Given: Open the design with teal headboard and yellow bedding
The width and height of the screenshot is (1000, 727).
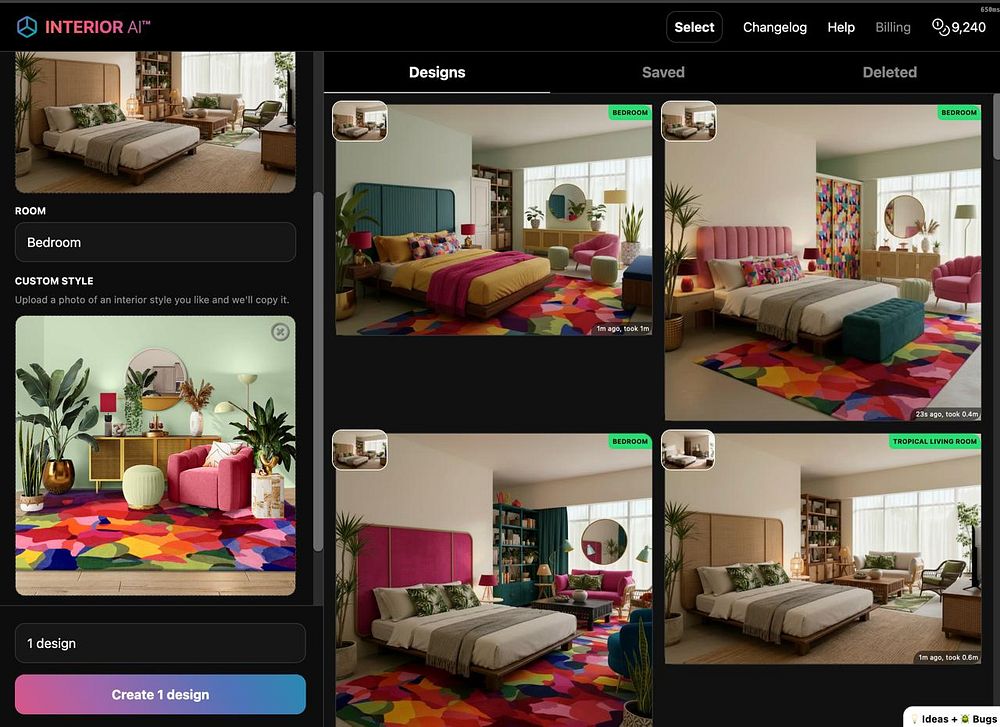Looking at the screenshot, I should tap(494, 220).
